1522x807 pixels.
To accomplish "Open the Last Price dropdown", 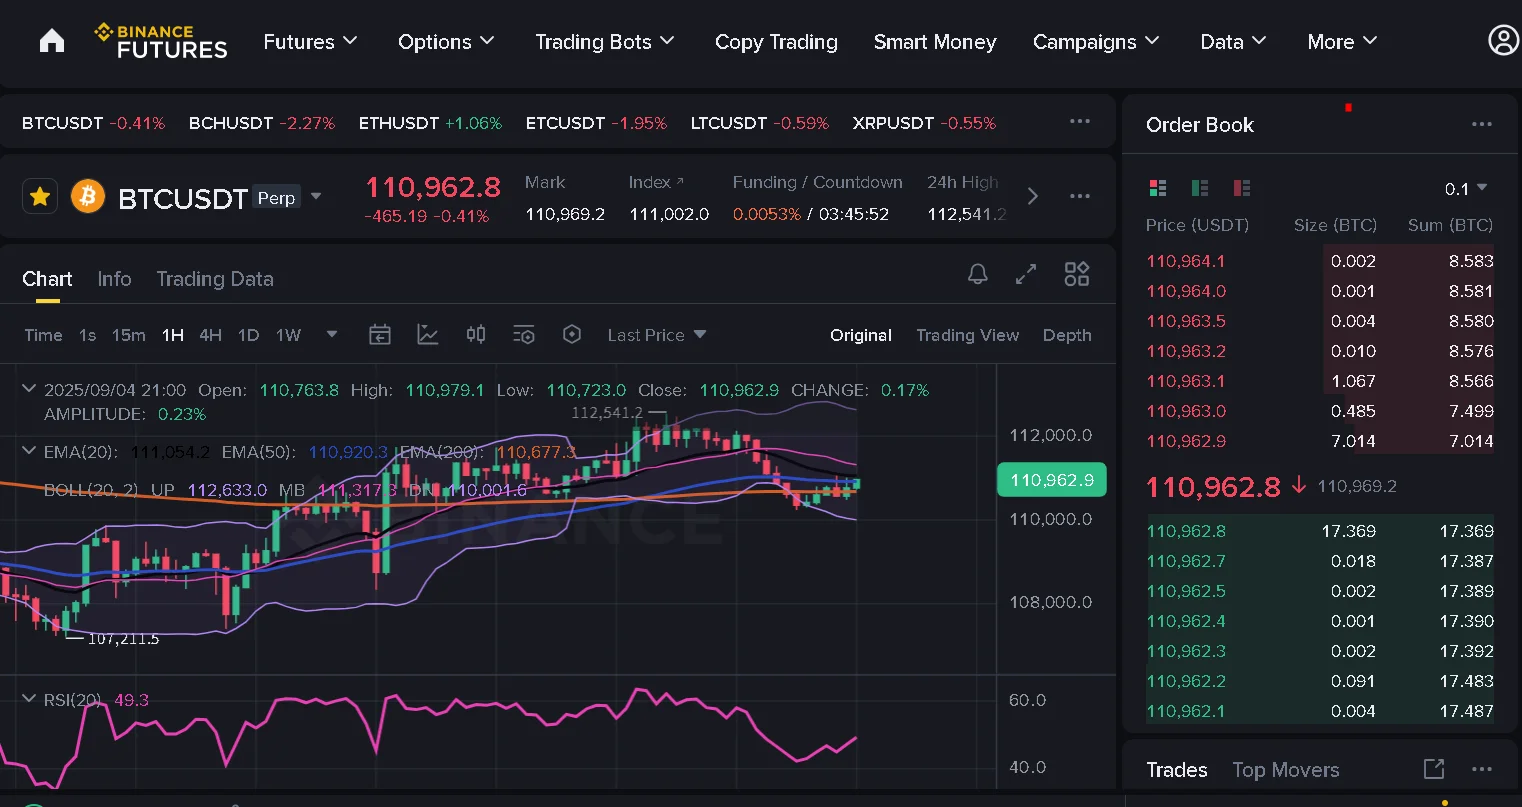I will tap(656, 335).
